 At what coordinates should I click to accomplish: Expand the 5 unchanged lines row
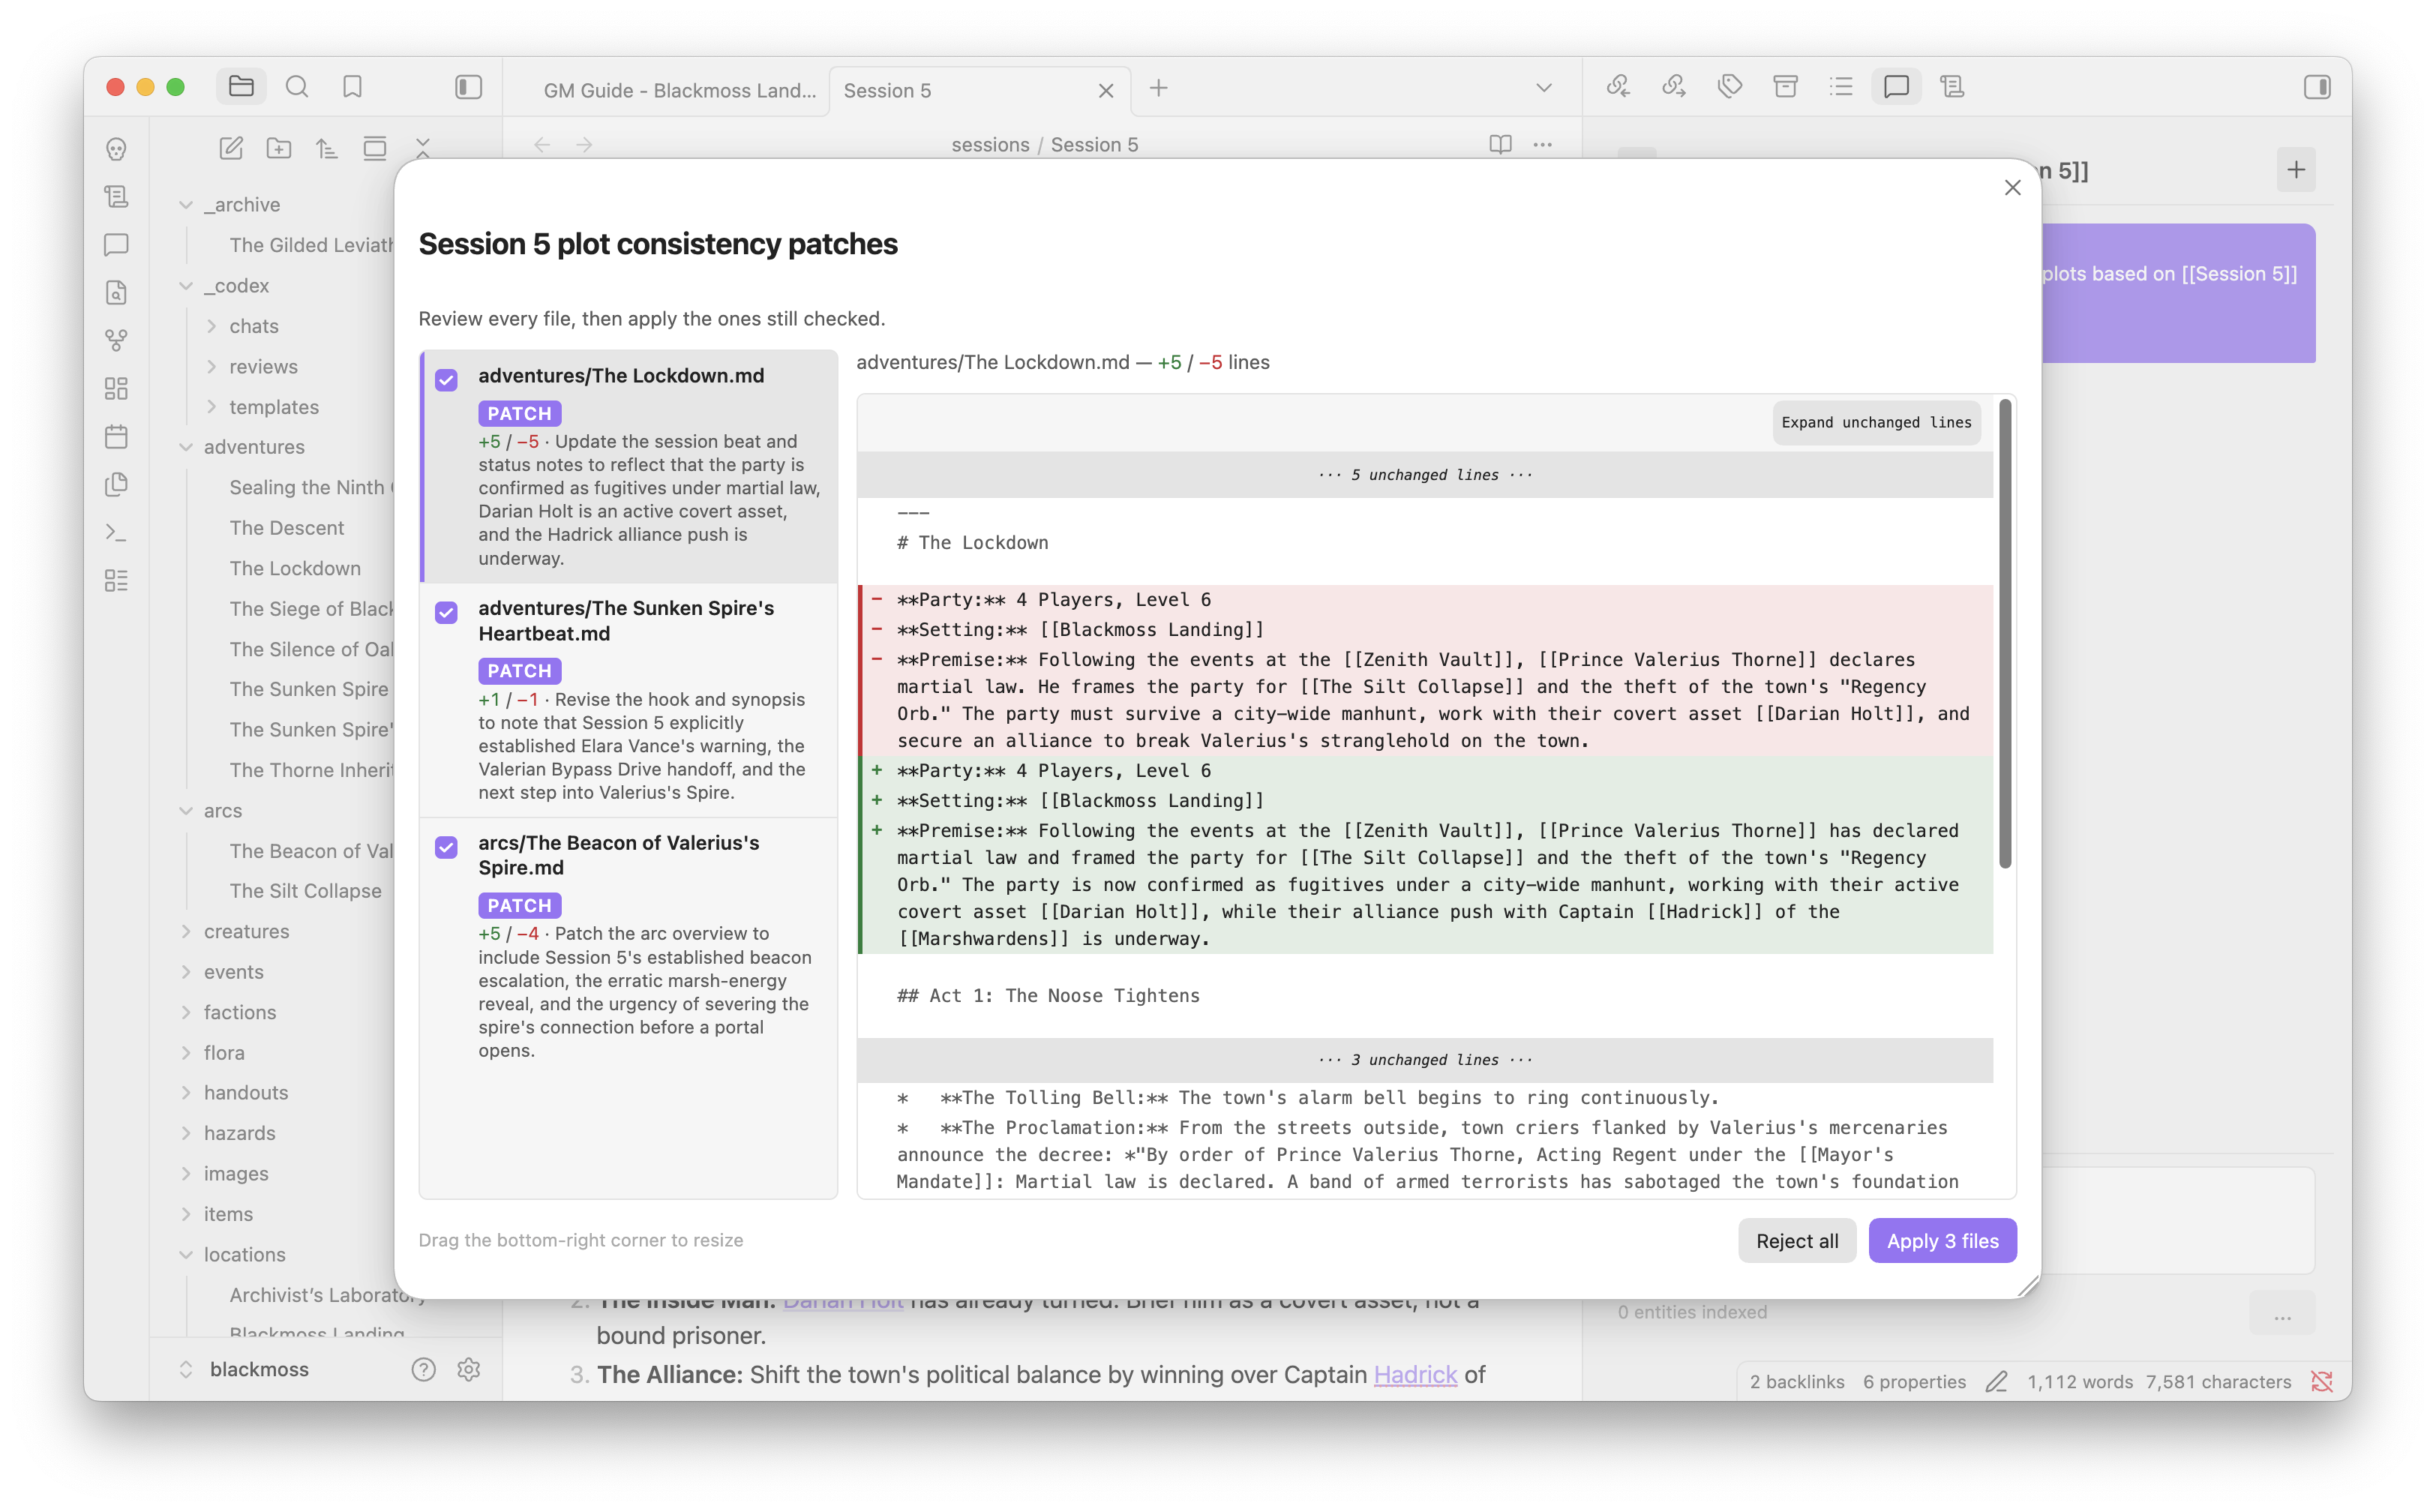coord(1425,474)
